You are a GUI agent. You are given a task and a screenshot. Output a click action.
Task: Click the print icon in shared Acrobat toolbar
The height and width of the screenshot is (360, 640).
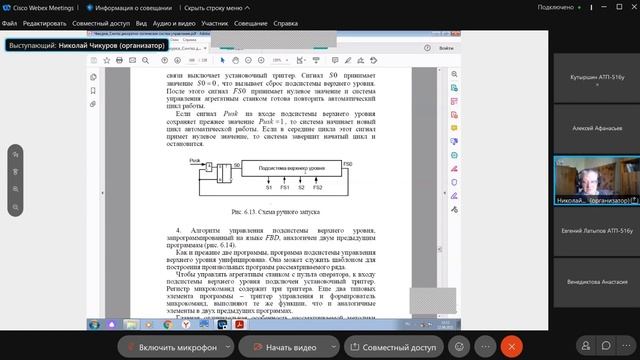[x=119, y=60]
